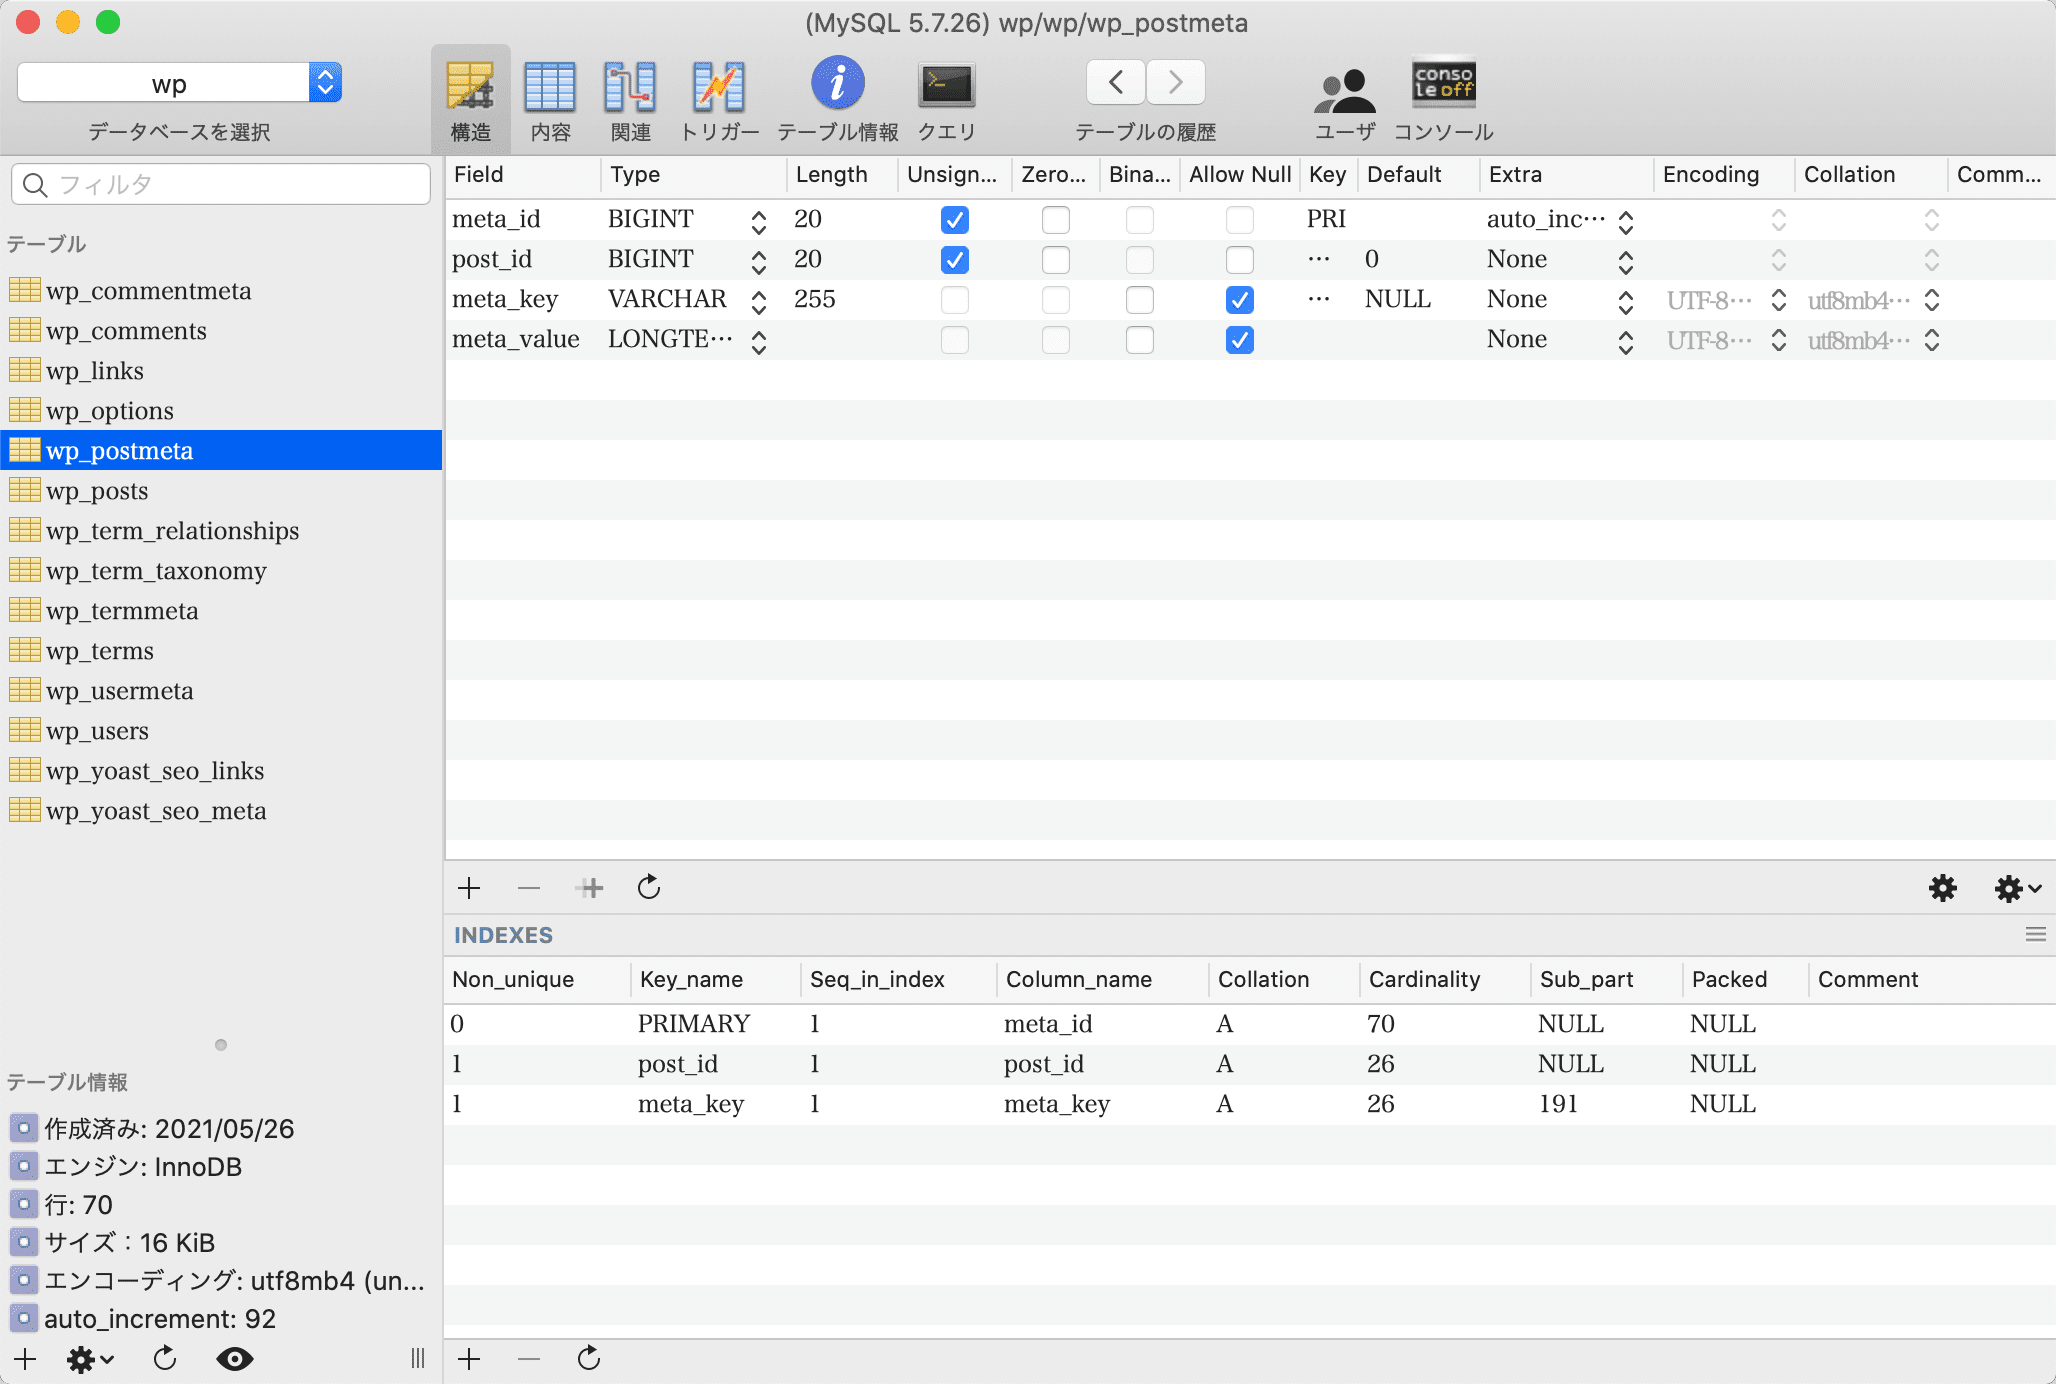Open the wp database selector dropdown

(325, 83)
